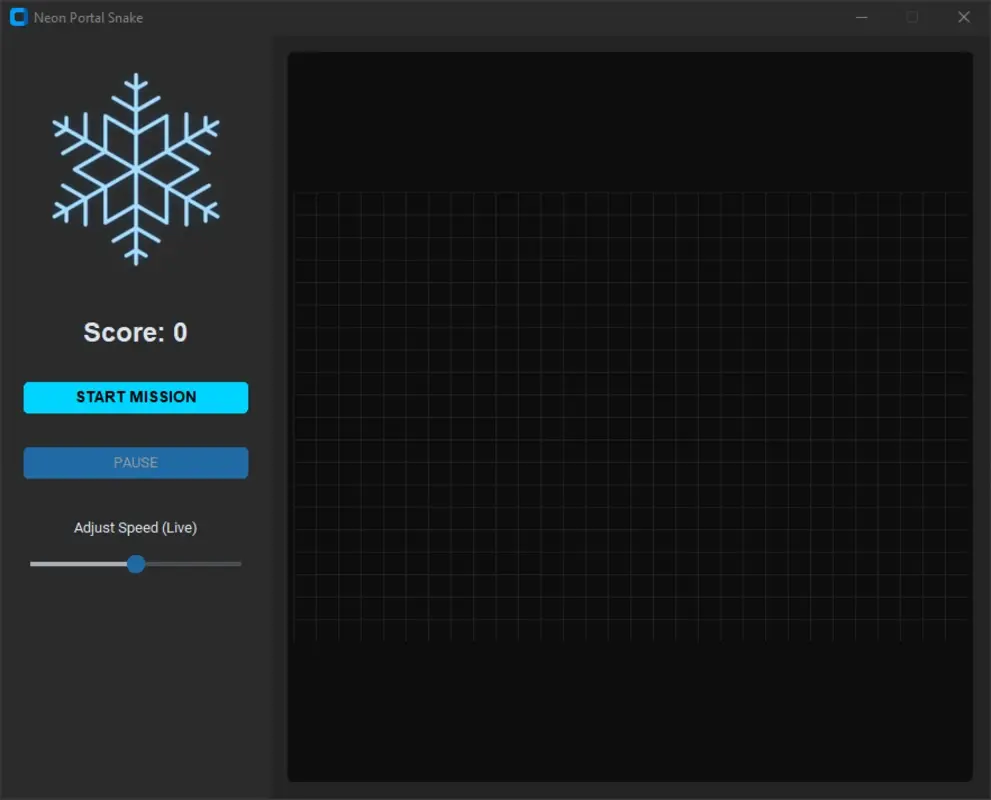Viewport: 991px width, 800px height.
Task: Click the Neon Portal Snake title text
Action: [x=88, y=17]
